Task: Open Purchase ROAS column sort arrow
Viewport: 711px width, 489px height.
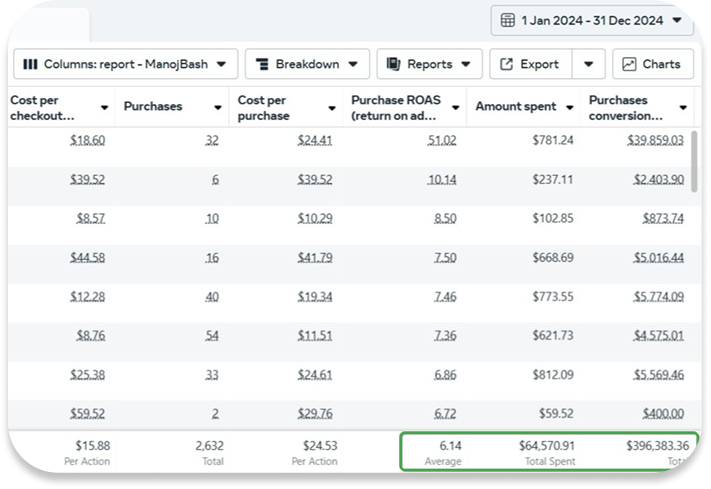Action: [454, 108]
